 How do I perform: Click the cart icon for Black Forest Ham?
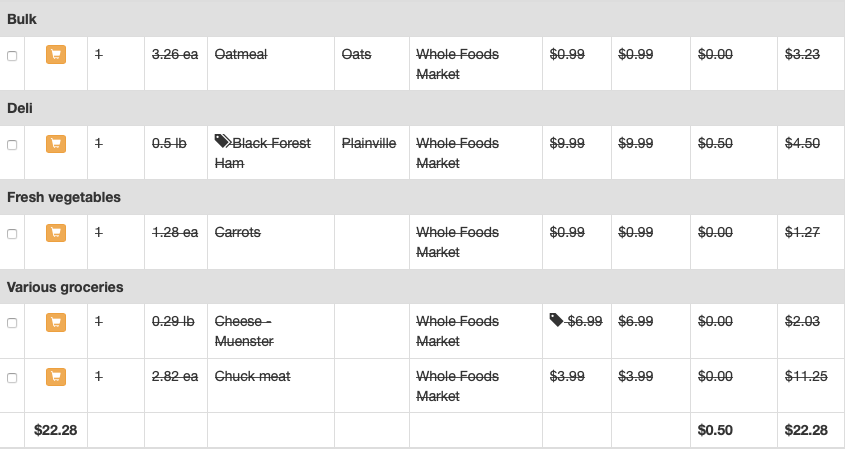click(56, 144)
